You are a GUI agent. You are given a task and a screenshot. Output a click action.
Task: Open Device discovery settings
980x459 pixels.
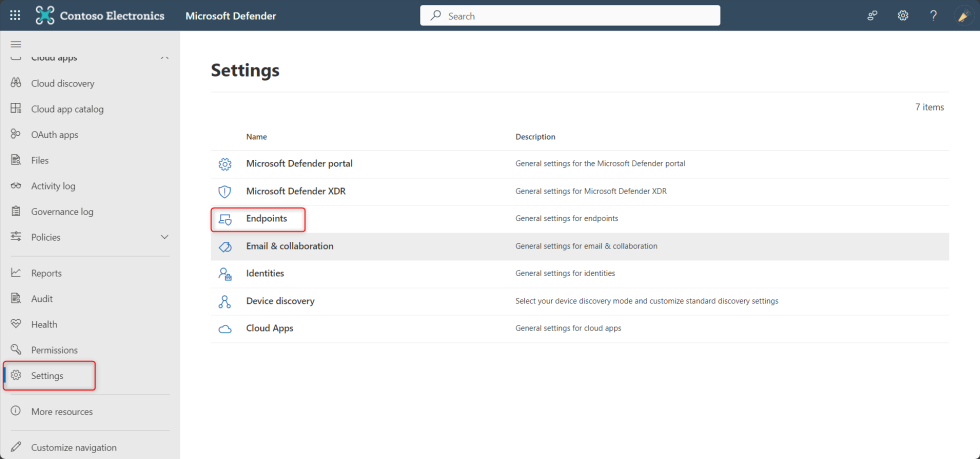(280, 301)
